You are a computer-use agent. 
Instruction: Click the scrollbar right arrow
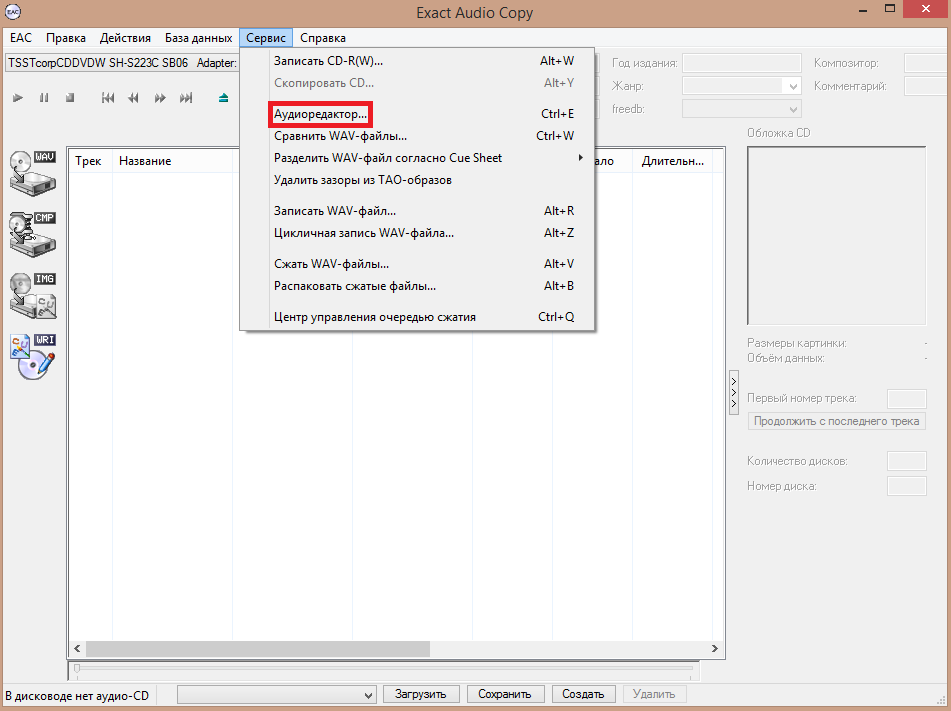pos(714,649)
